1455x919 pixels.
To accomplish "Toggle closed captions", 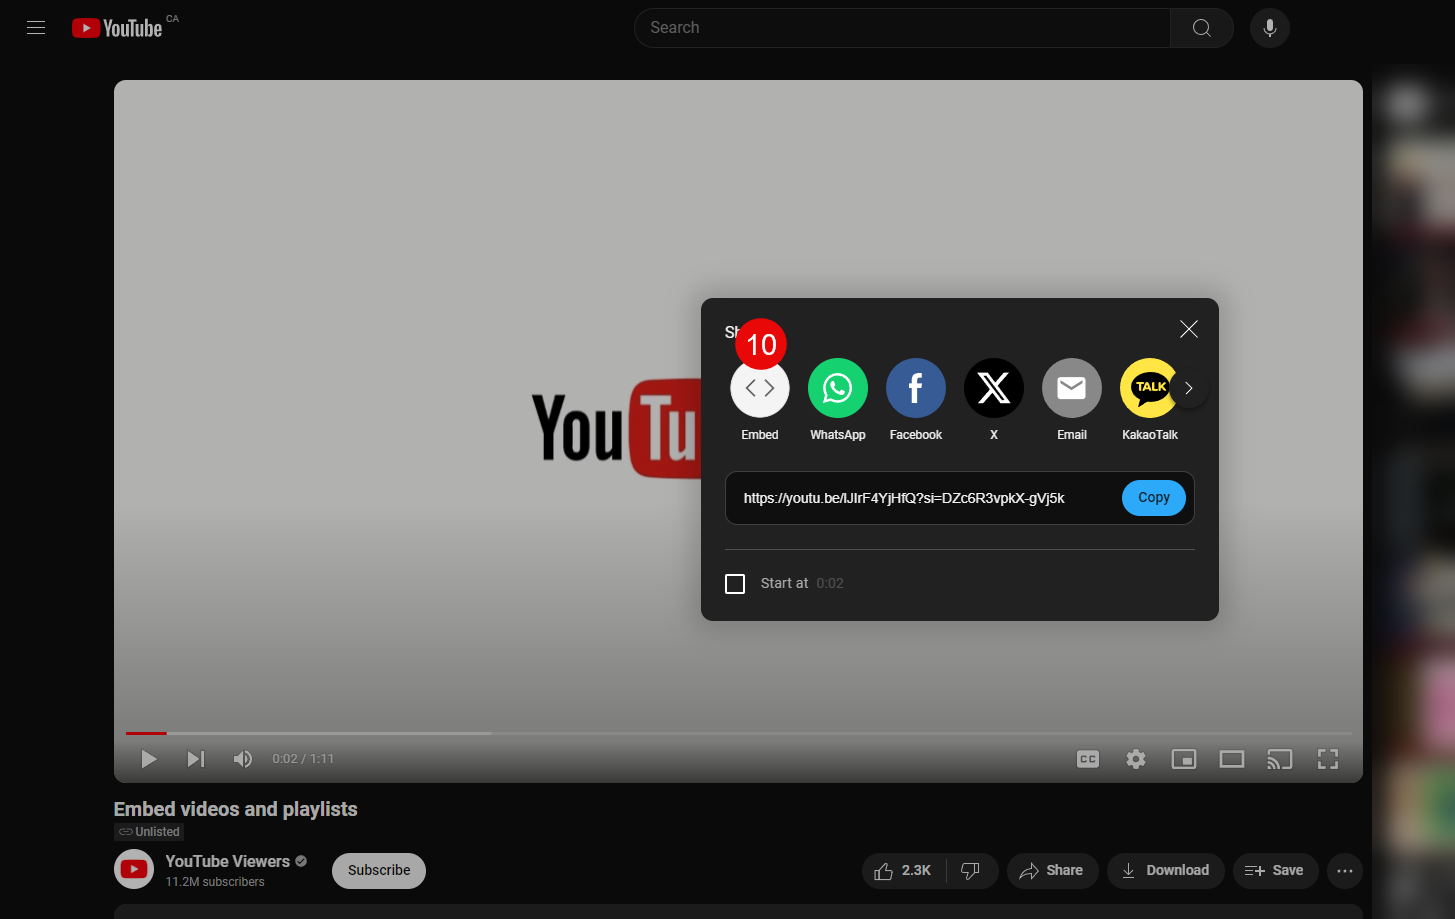I will 1088,759.
